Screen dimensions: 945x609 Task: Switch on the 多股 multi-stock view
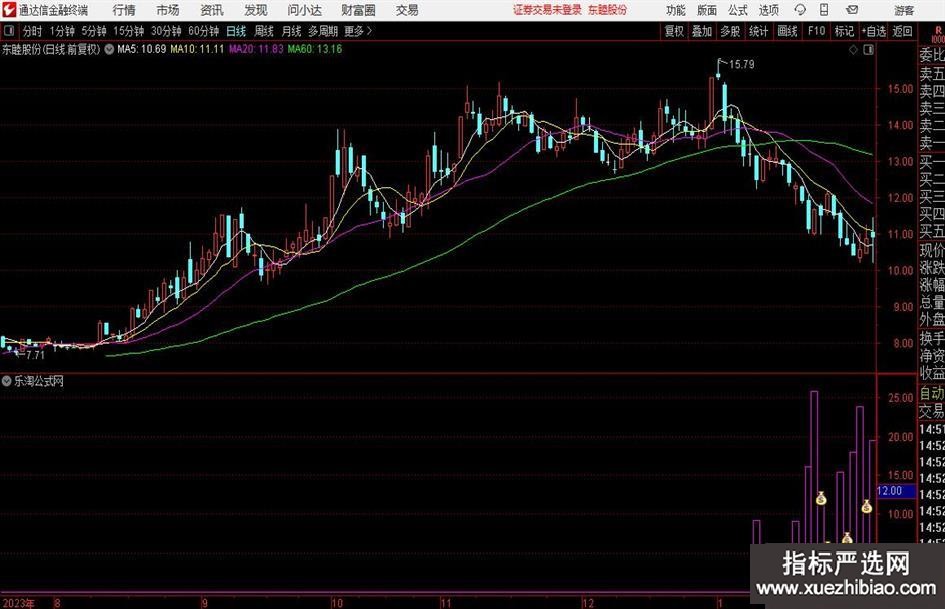[x=730, y=31]
